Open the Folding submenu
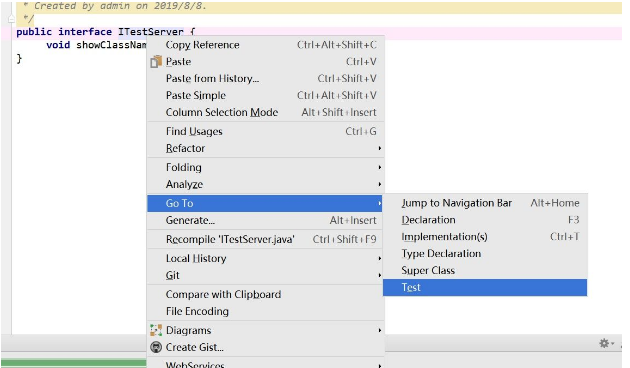630x368 pixels. (266, 167)
